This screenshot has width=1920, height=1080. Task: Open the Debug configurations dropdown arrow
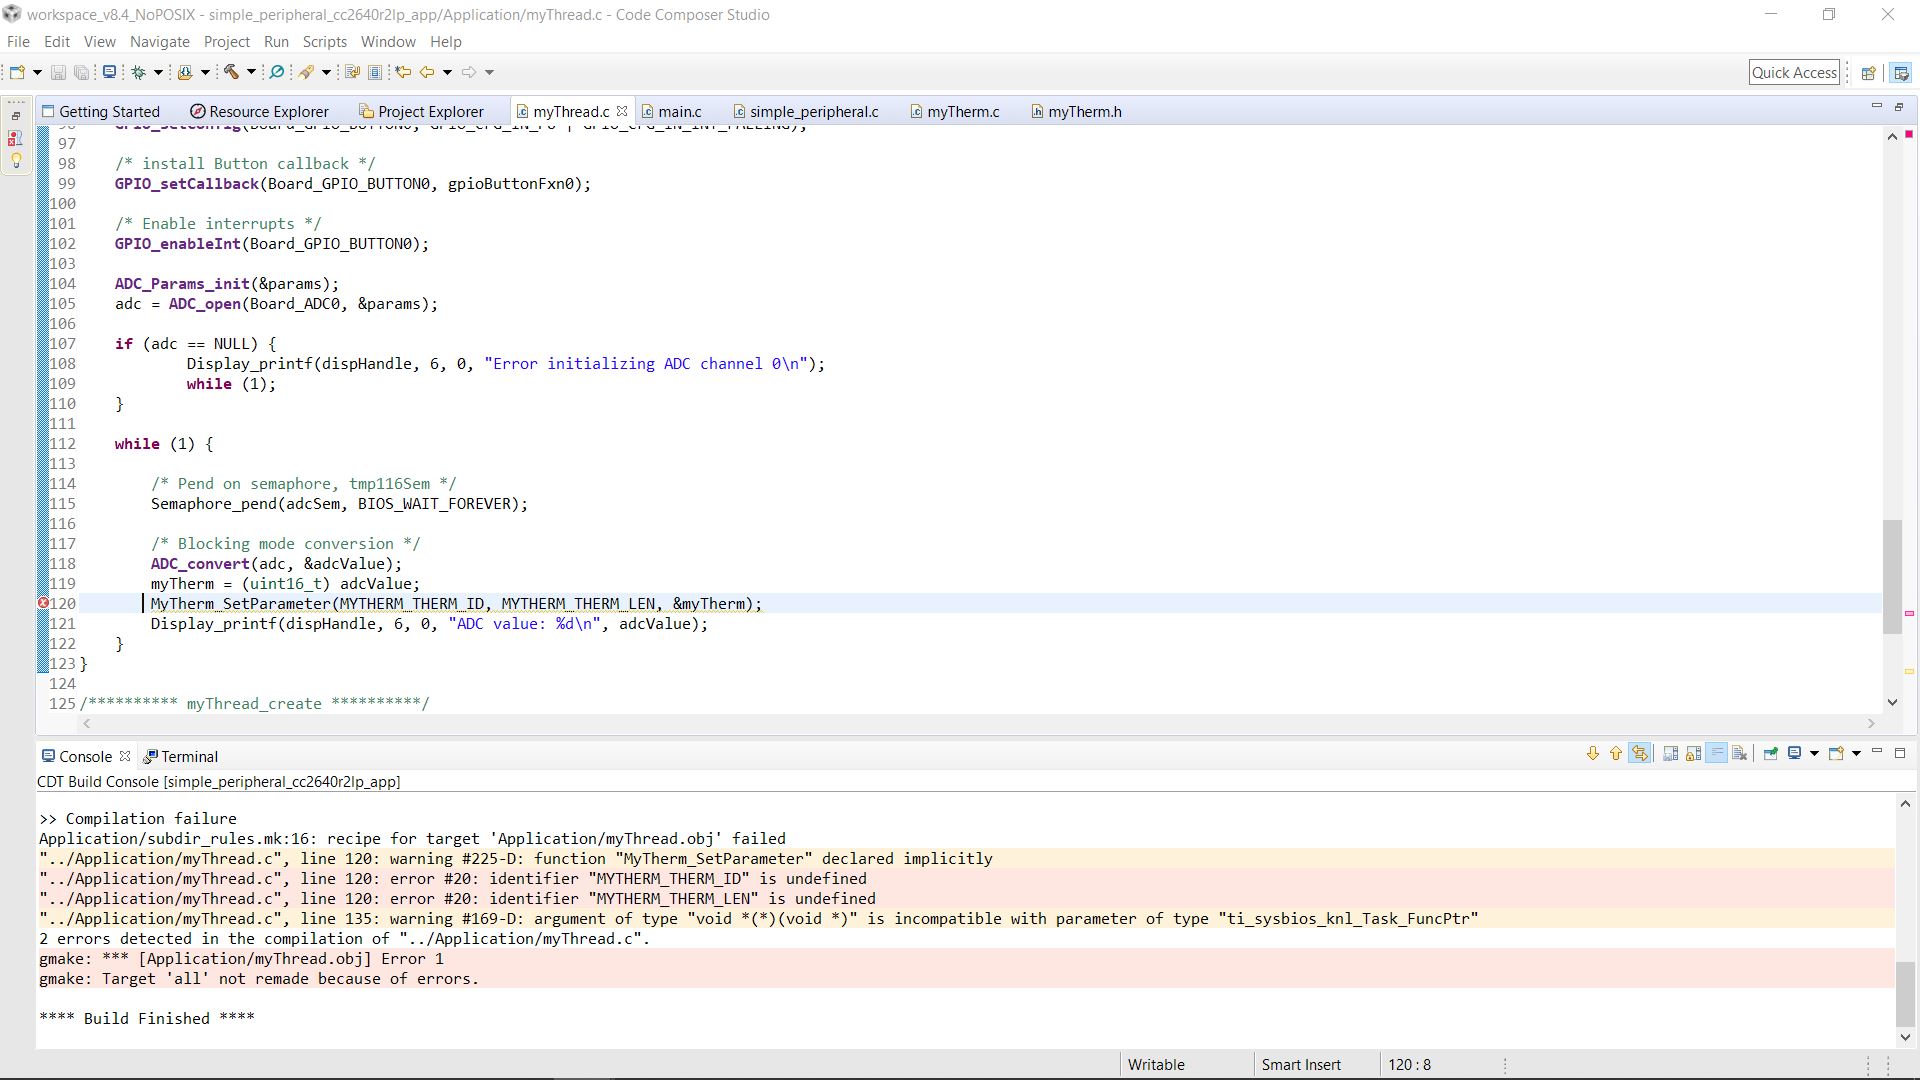click(x=158, y=71)
